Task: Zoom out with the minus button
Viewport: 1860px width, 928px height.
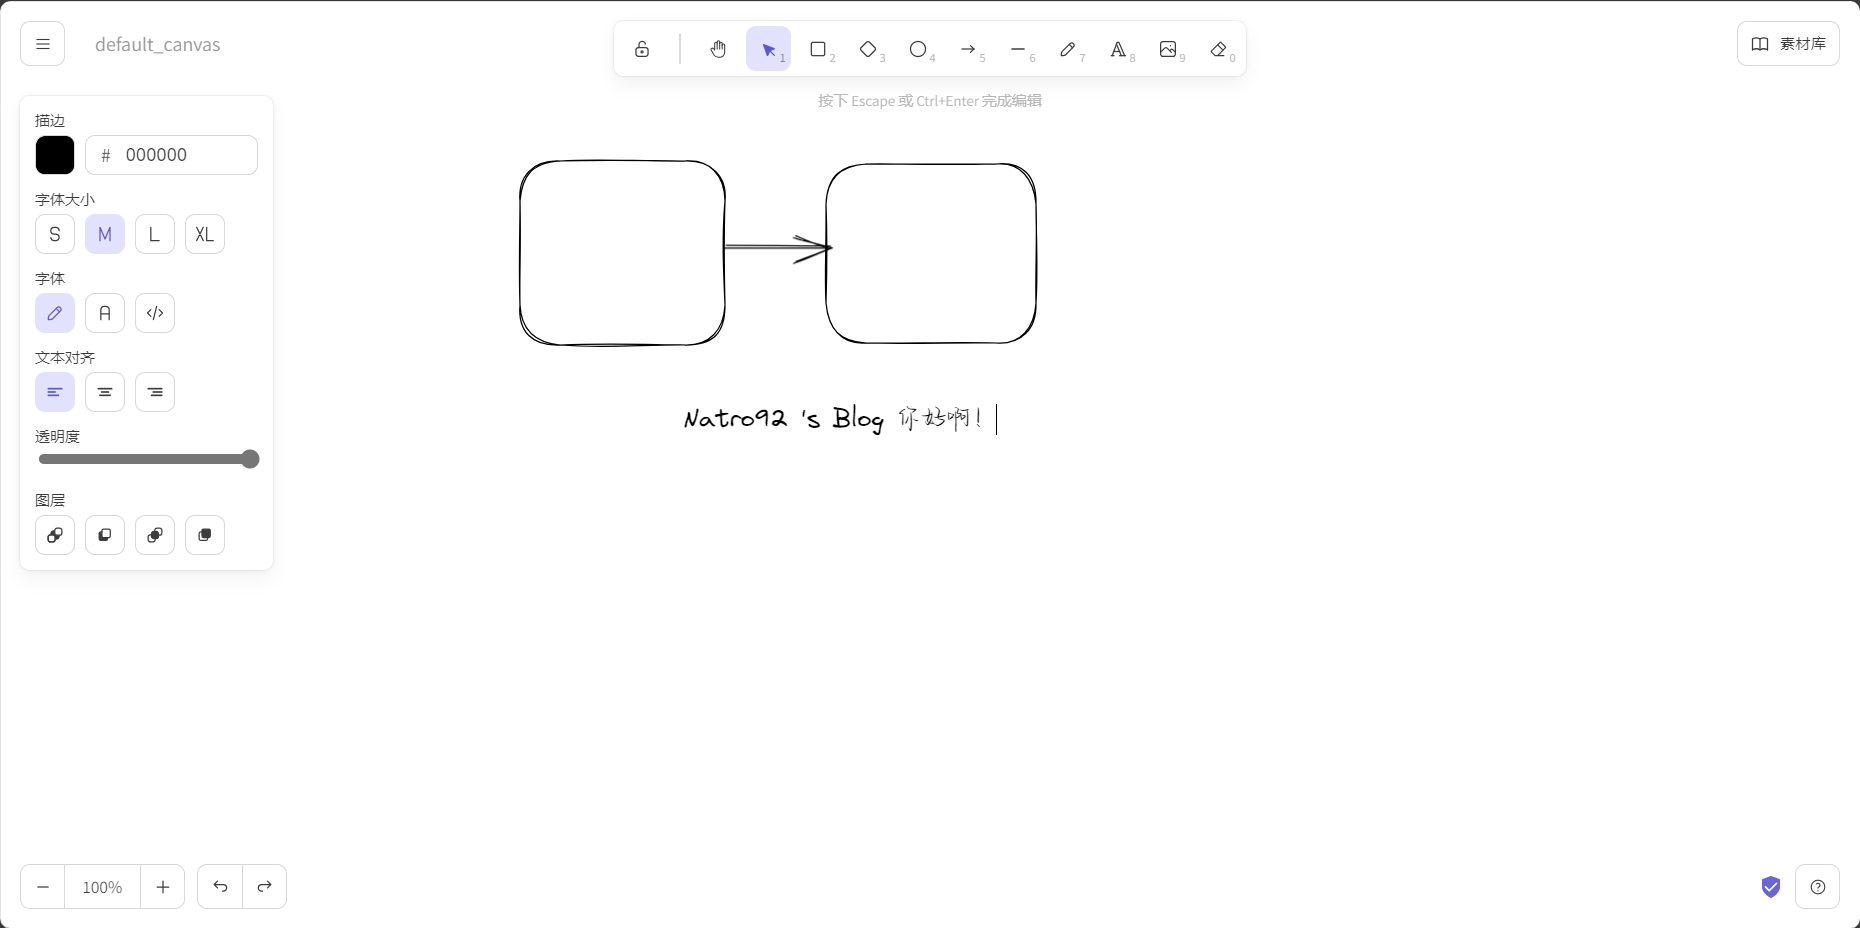Action: (x=43, y=887)
